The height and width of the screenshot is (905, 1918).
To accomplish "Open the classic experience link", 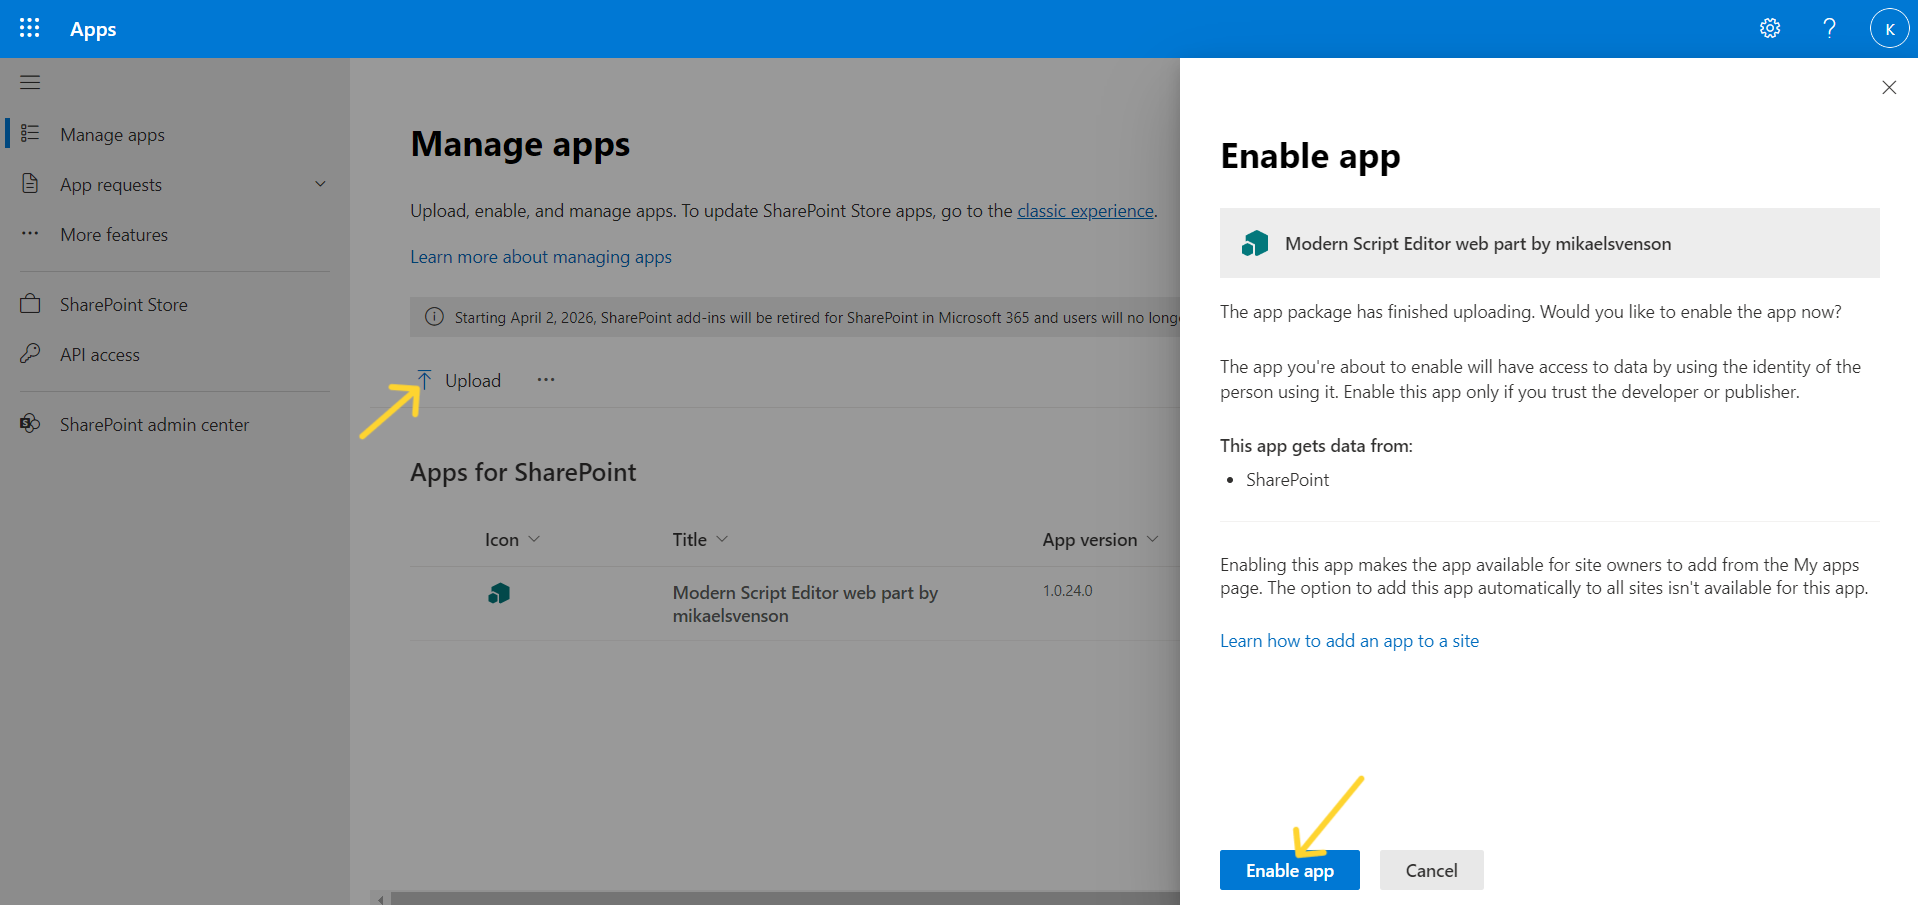I will [x=1085, y=210].
